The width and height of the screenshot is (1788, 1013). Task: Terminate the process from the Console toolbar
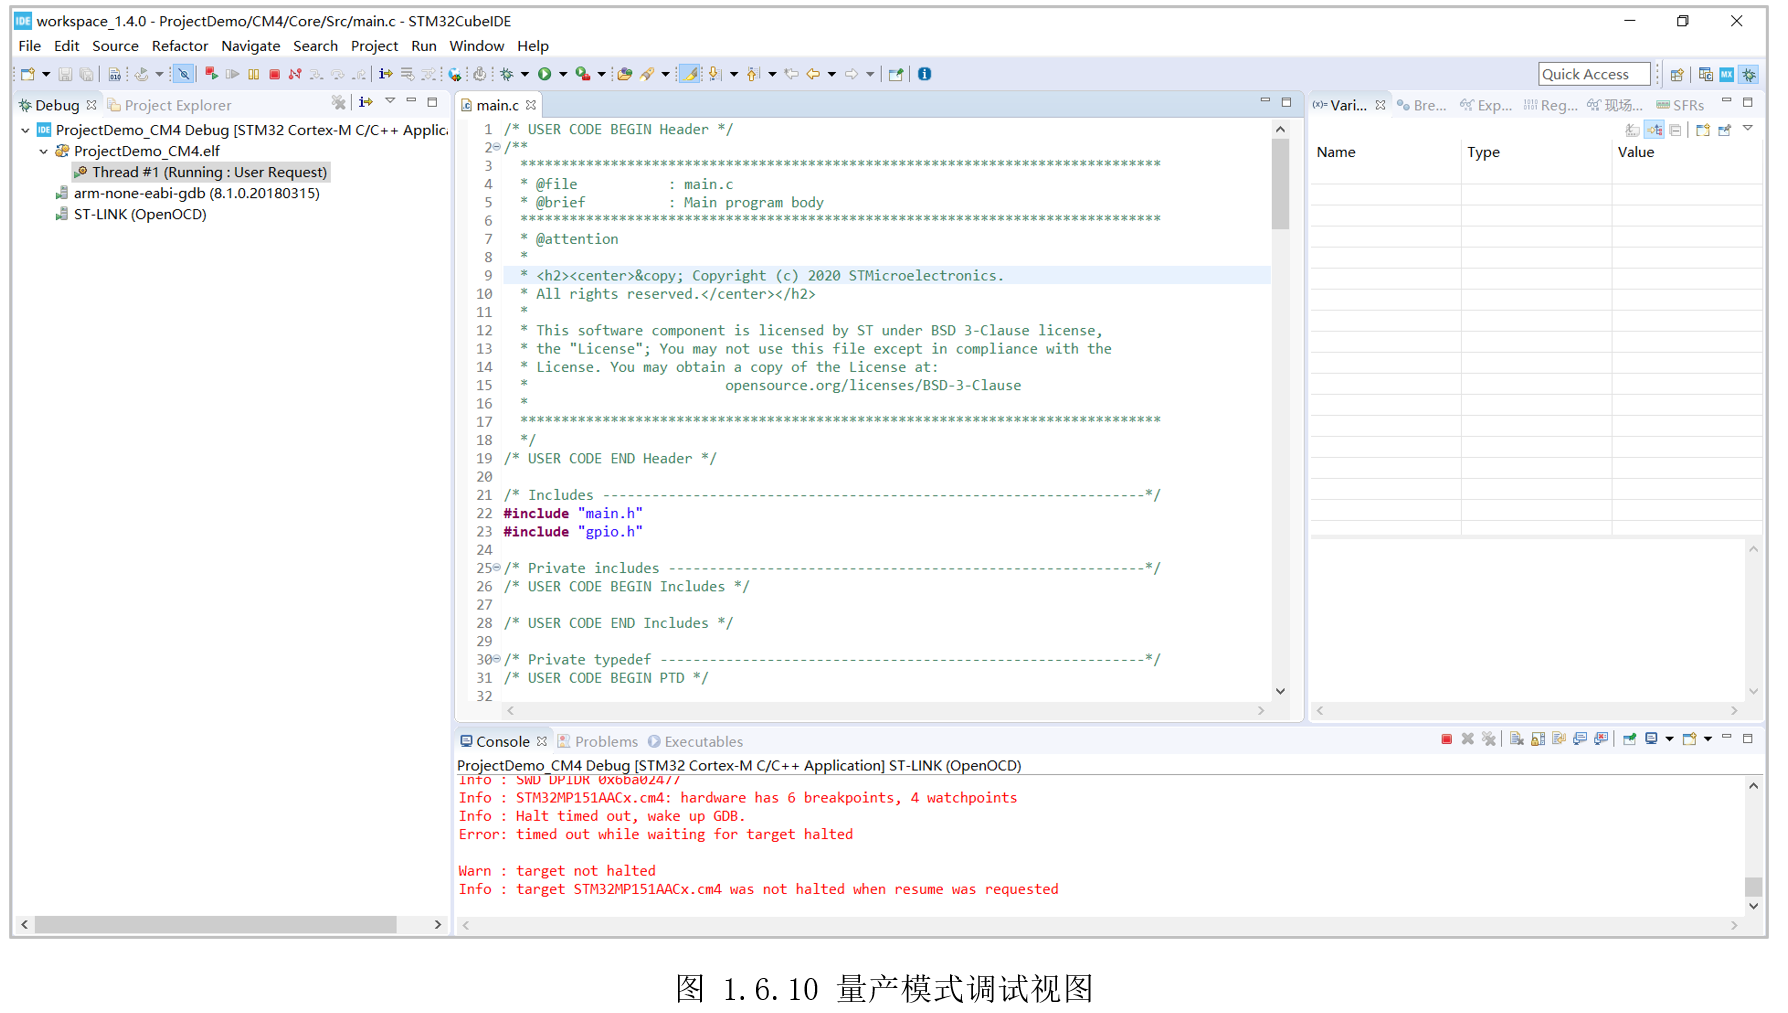click(x=1446, y=739)
